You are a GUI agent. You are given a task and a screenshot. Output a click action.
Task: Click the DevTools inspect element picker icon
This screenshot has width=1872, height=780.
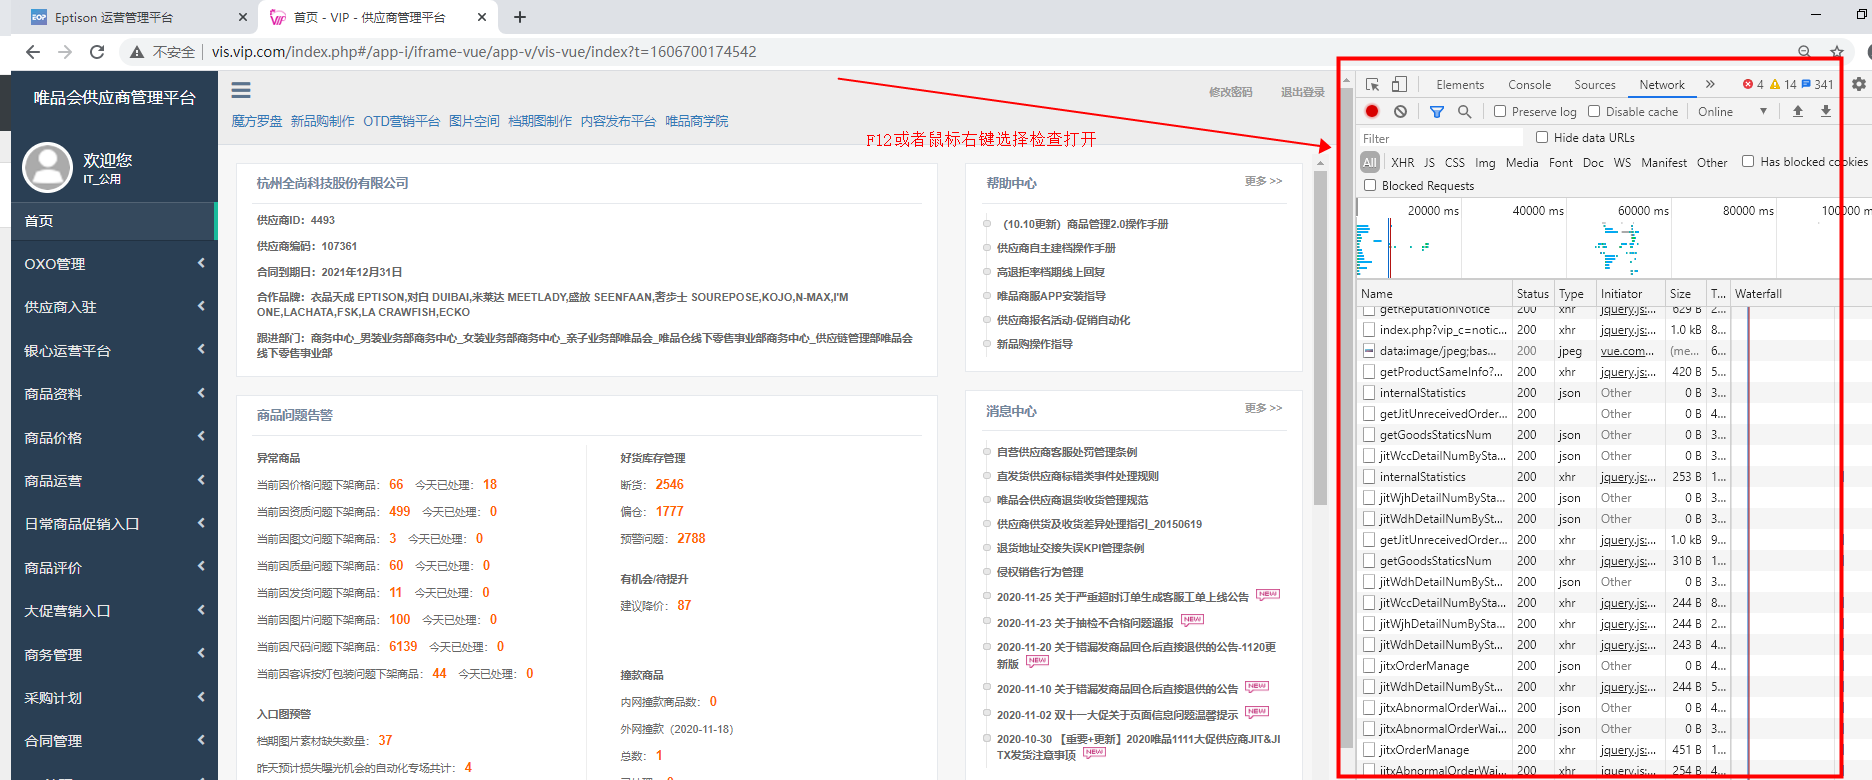pyautogui.click(x=1372, y=85)
